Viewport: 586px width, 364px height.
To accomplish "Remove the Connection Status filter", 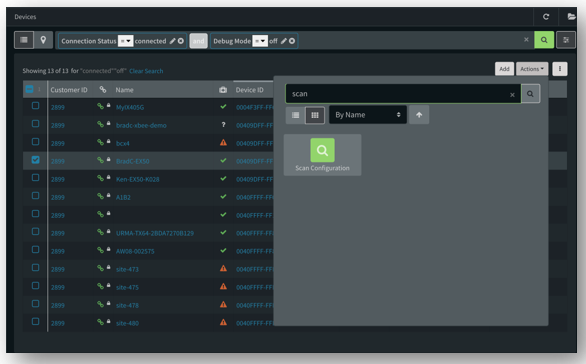I will point(181,41).
